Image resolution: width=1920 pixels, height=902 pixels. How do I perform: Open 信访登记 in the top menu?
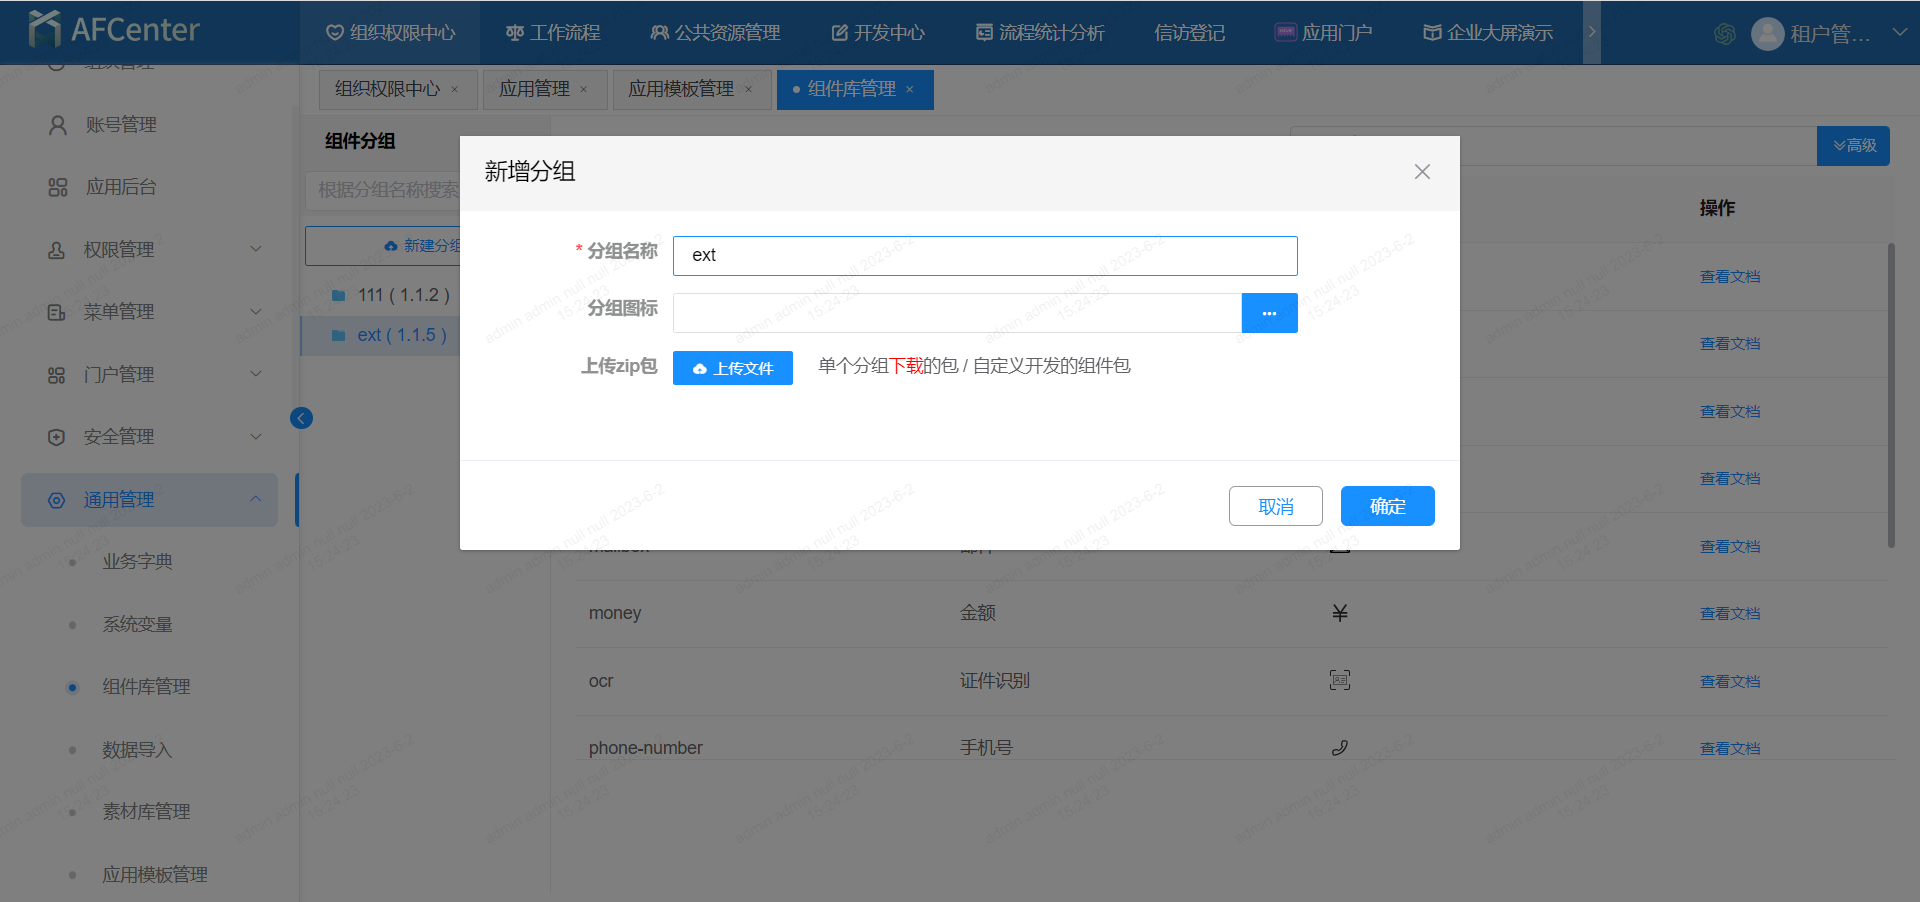(x=1188, y=31)
